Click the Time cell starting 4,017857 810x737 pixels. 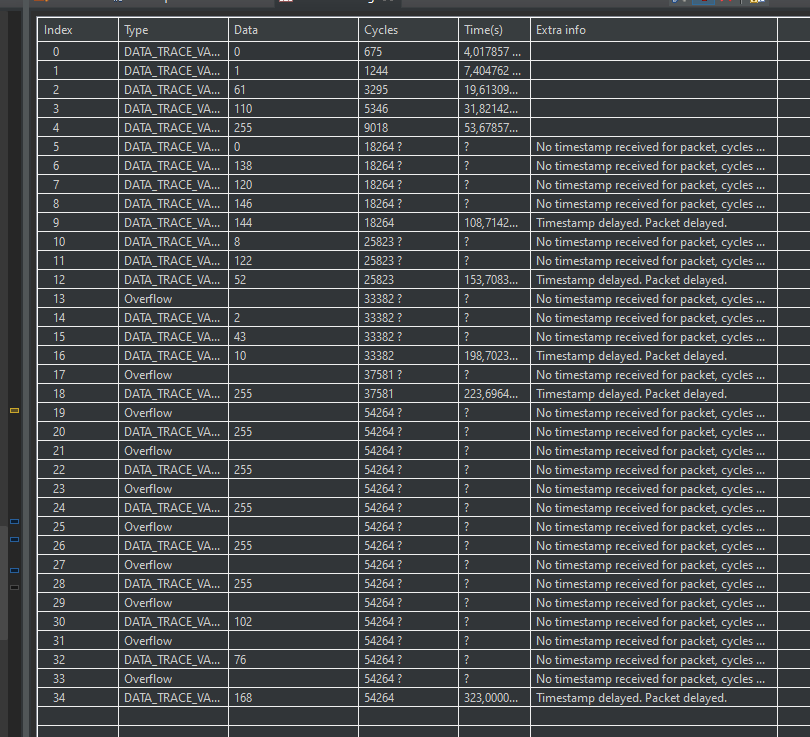coord(494,52)
